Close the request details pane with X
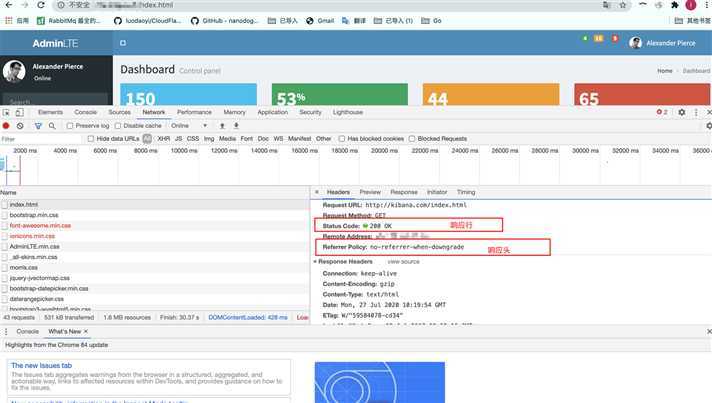Viewport: 712px width, 403px height. click(x=316, y=192)
